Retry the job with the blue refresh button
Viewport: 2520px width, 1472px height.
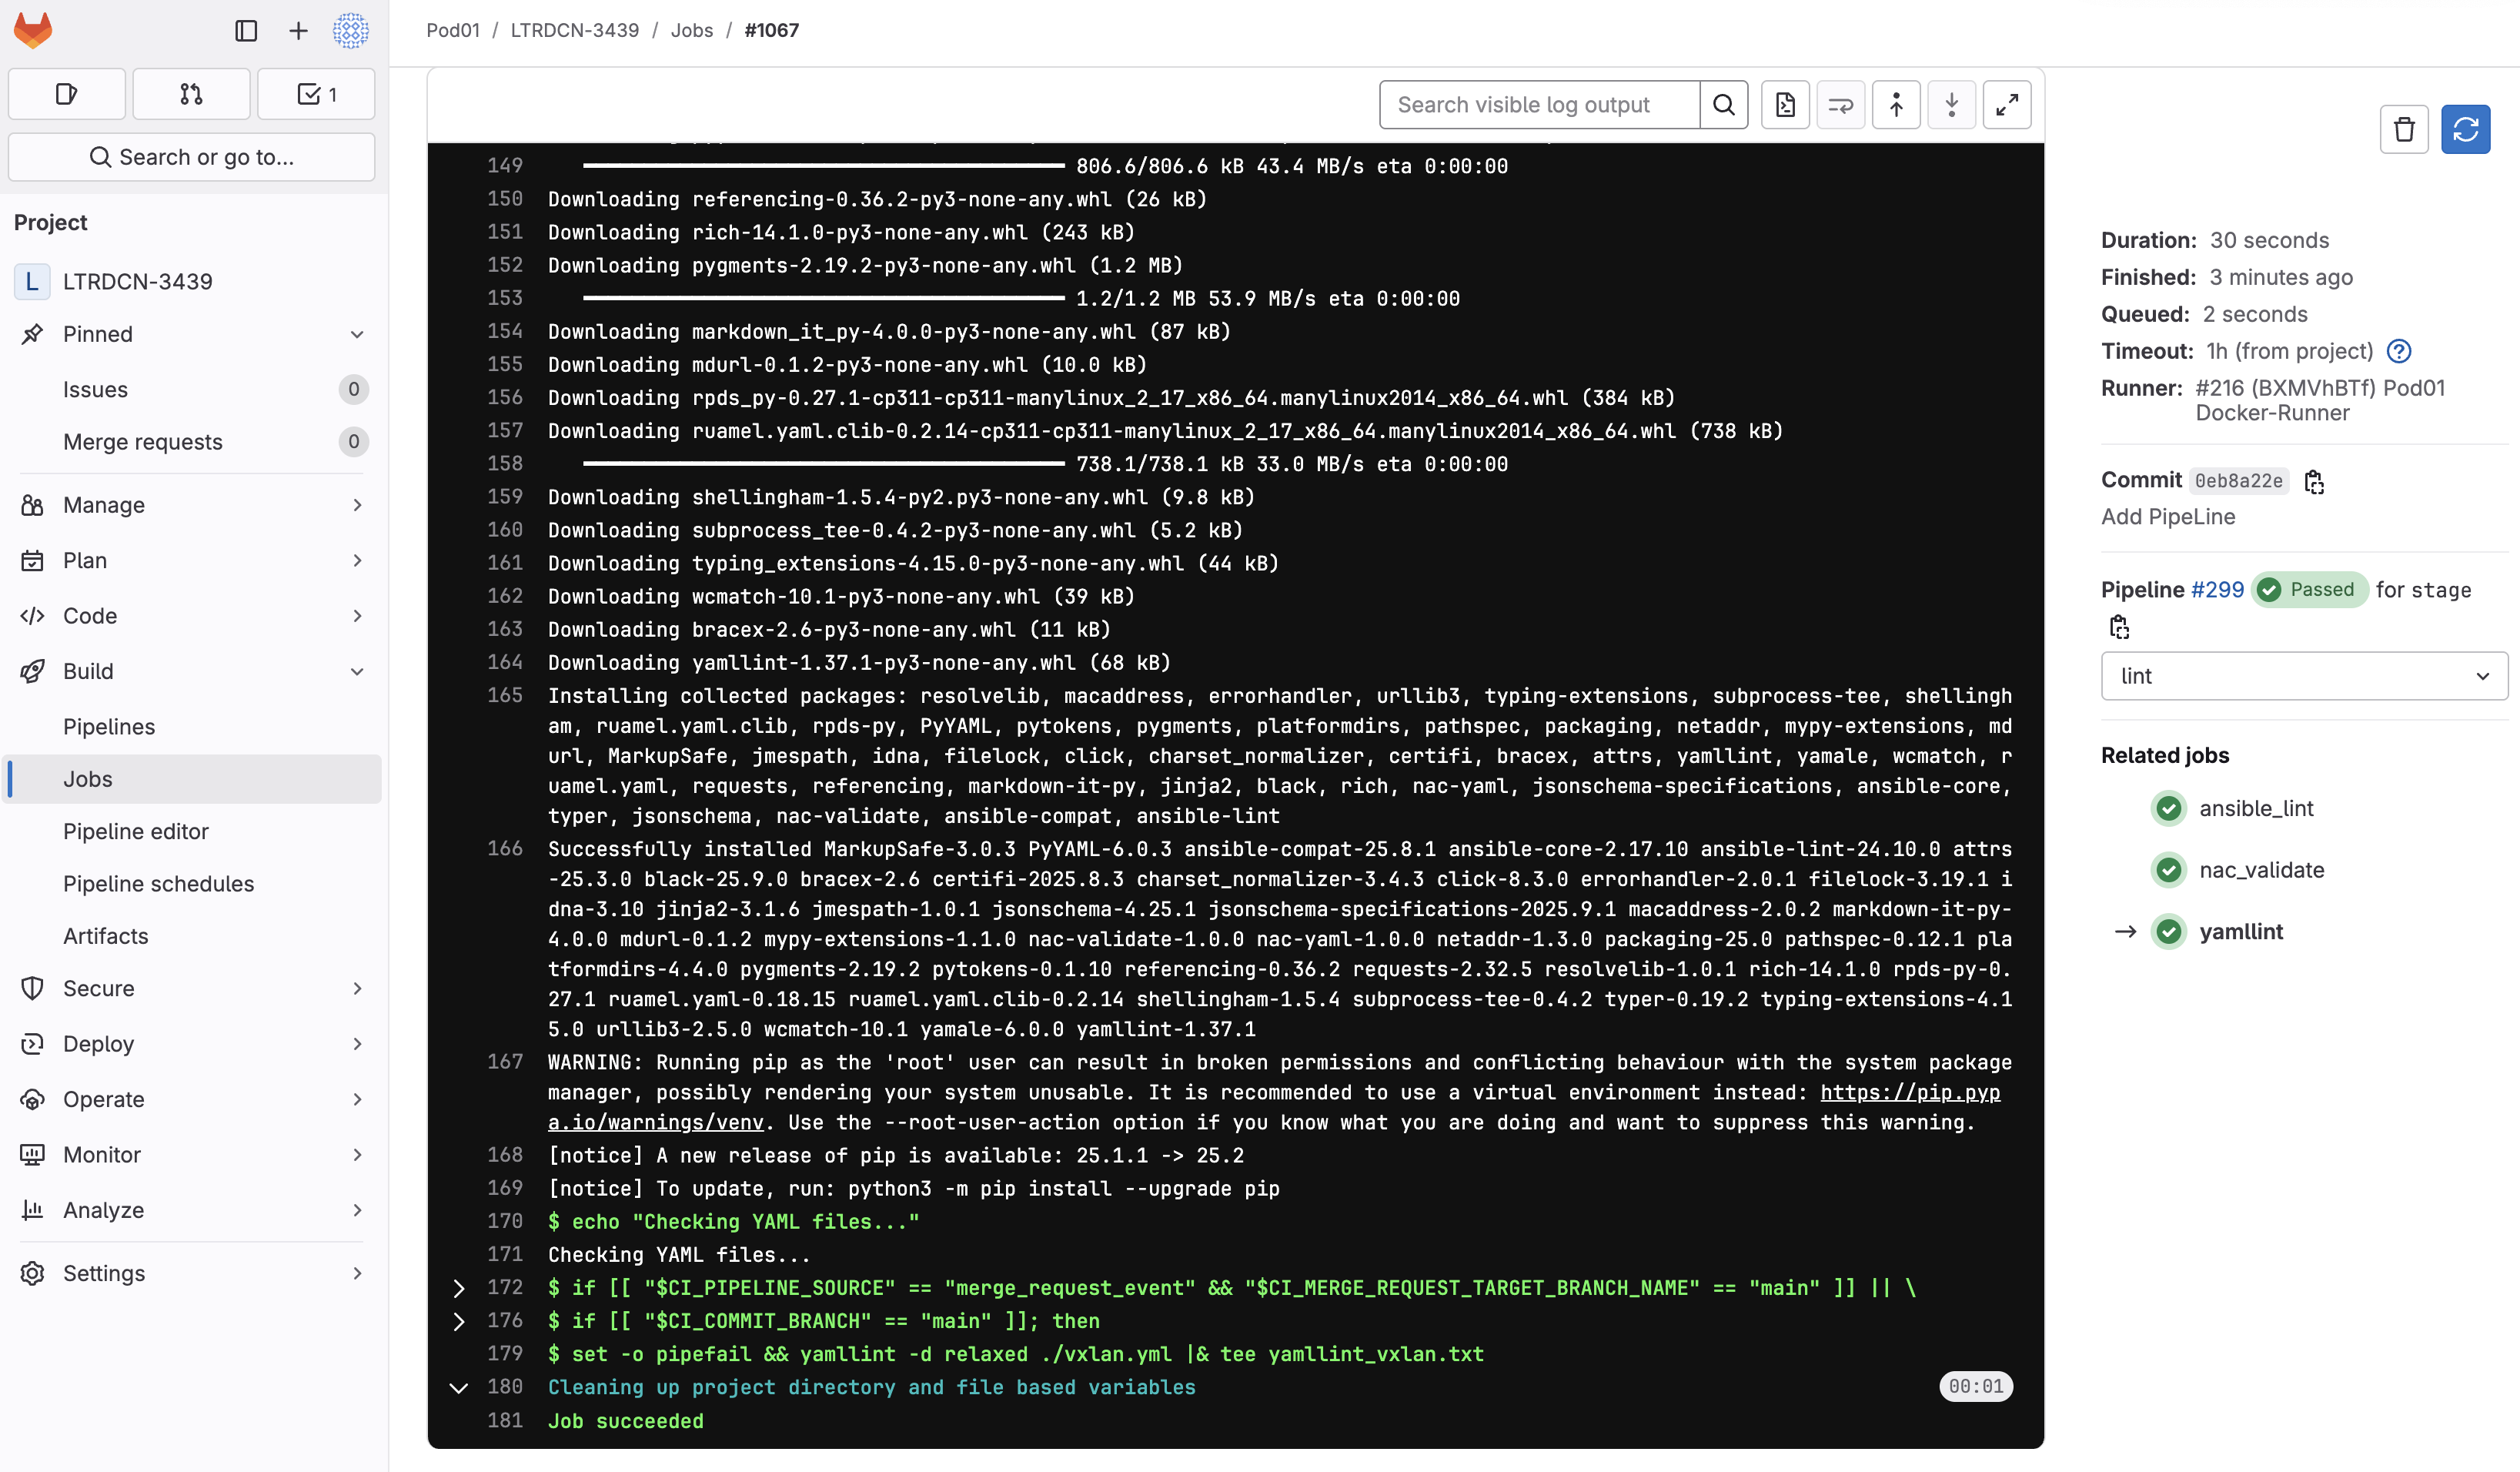tap(2465, 129)
